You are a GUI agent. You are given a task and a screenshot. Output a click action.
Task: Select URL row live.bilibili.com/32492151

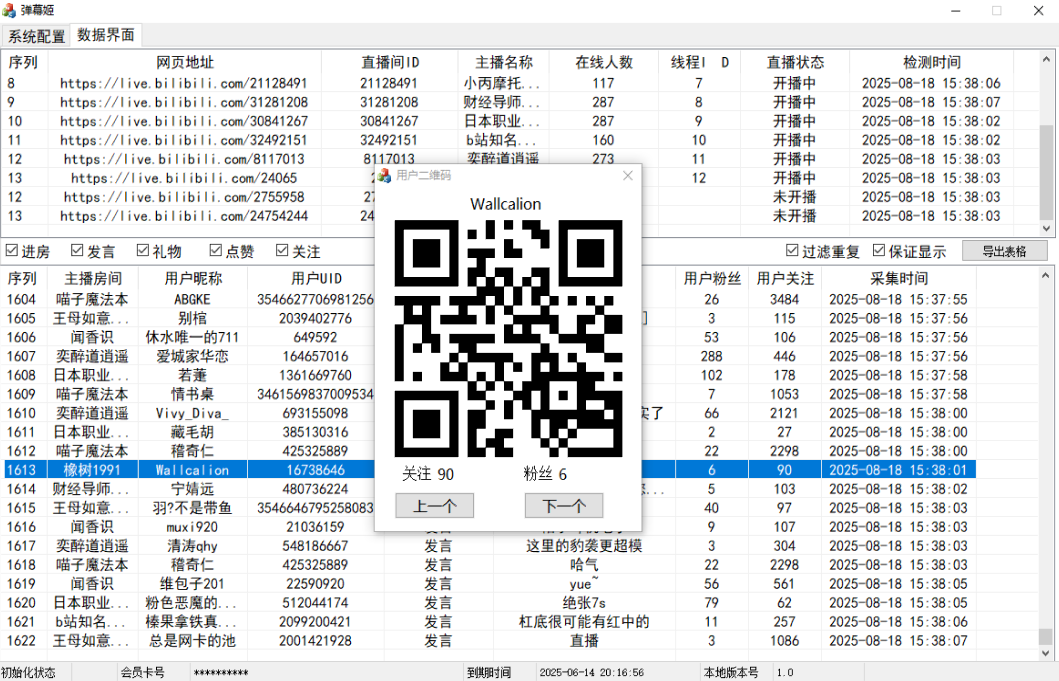point(184,140)
